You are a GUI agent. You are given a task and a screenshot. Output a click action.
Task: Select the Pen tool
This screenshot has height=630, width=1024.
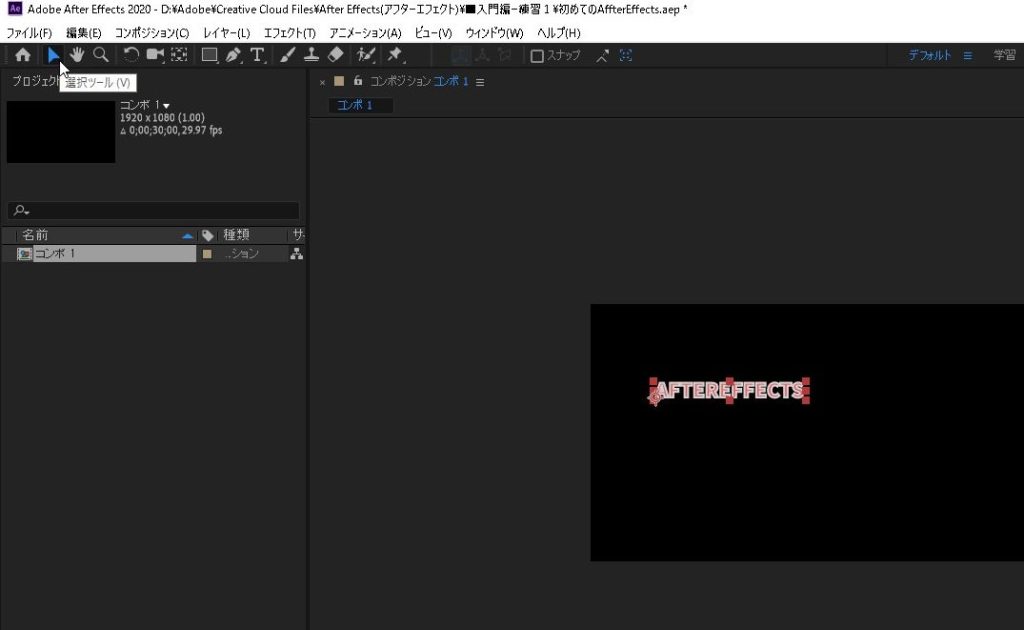(233, 56)
